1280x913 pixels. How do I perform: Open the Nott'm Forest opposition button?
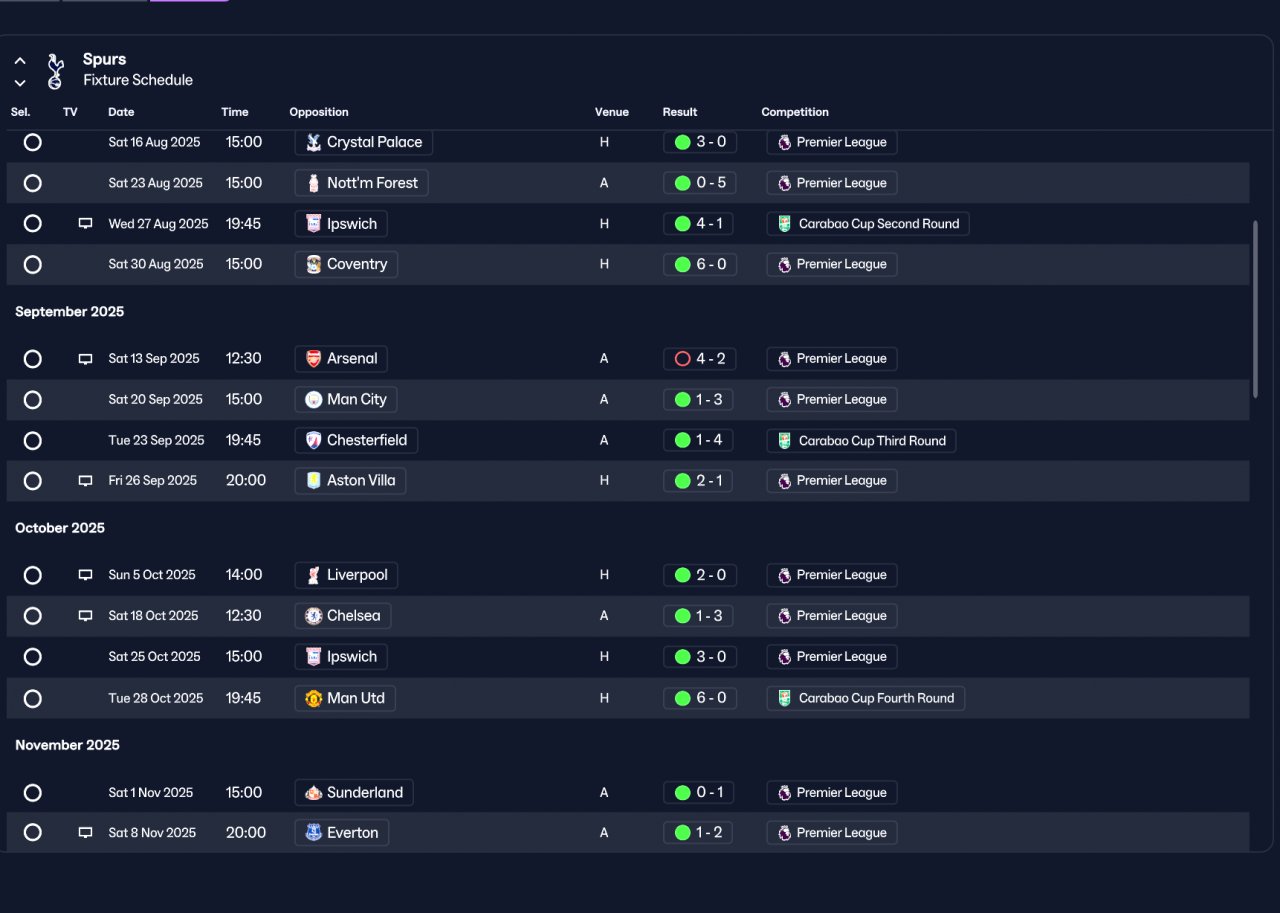(362, 183)
